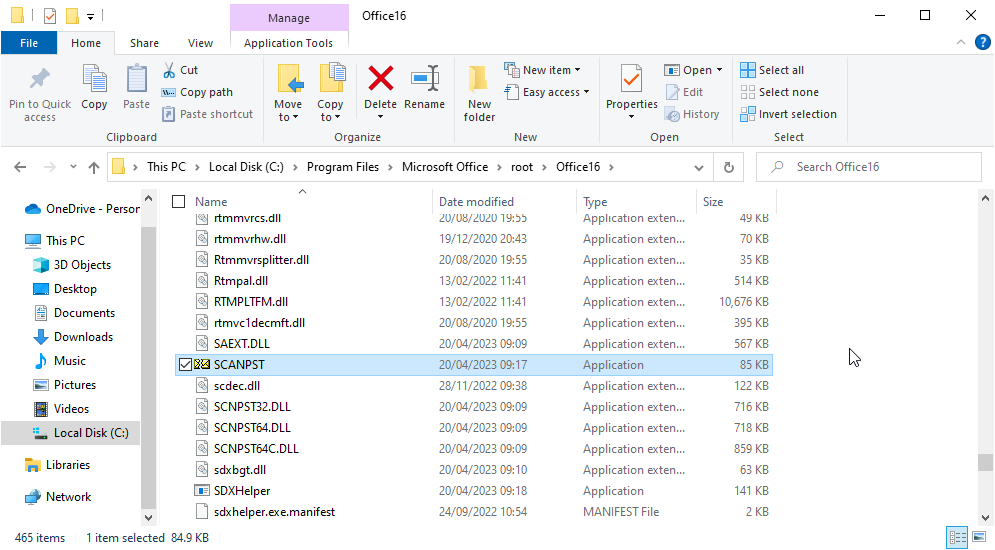The width and height of the screenshot is (995, 550).
Task: Select the sdxhelper.exe.manifest file
Action: 274,511
